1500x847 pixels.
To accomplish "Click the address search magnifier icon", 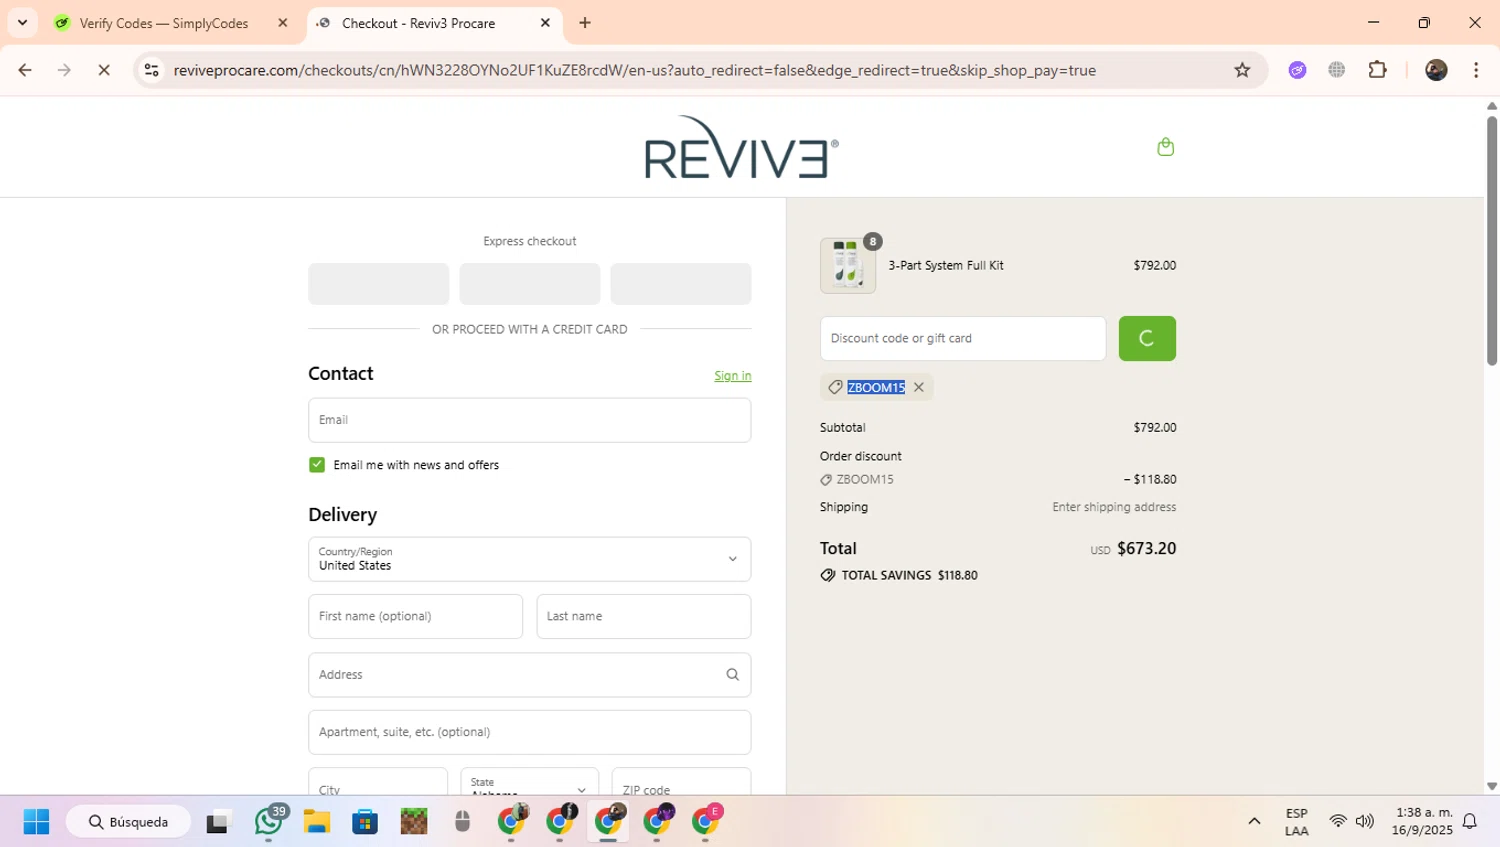I will pos(732,675).
